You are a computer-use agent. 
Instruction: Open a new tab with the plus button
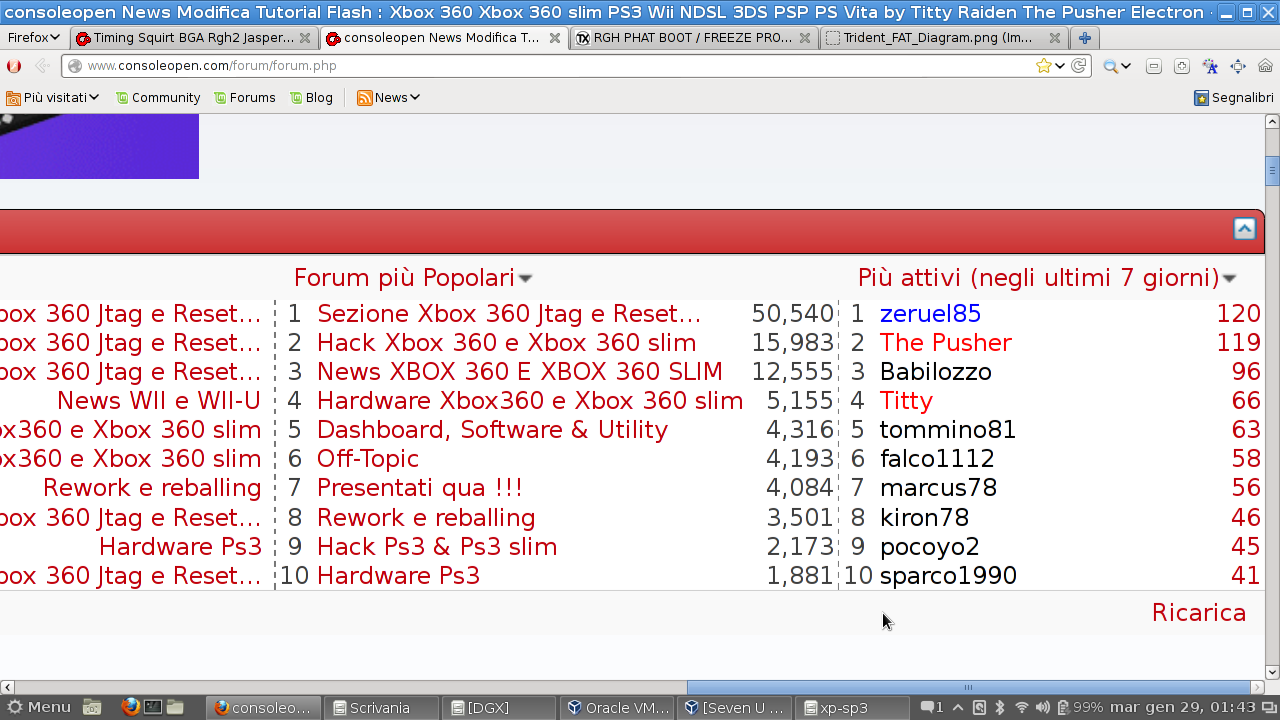(x=1084, y=38)
